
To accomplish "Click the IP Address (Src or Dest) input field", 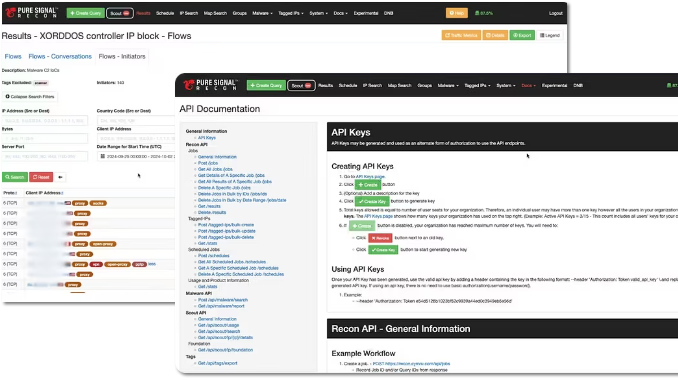I will click(x=45, y=120).
